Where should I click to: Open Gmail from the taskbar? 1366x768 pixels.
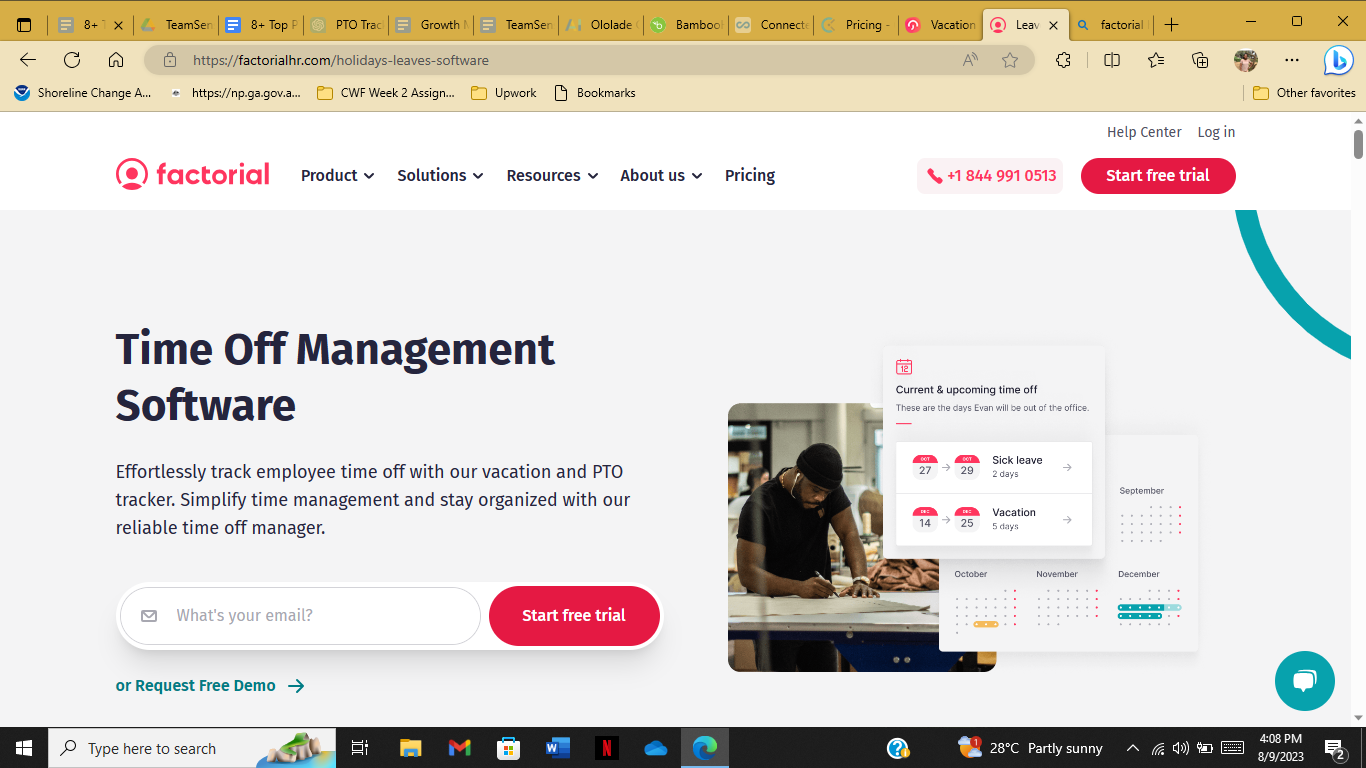(460, 748)
